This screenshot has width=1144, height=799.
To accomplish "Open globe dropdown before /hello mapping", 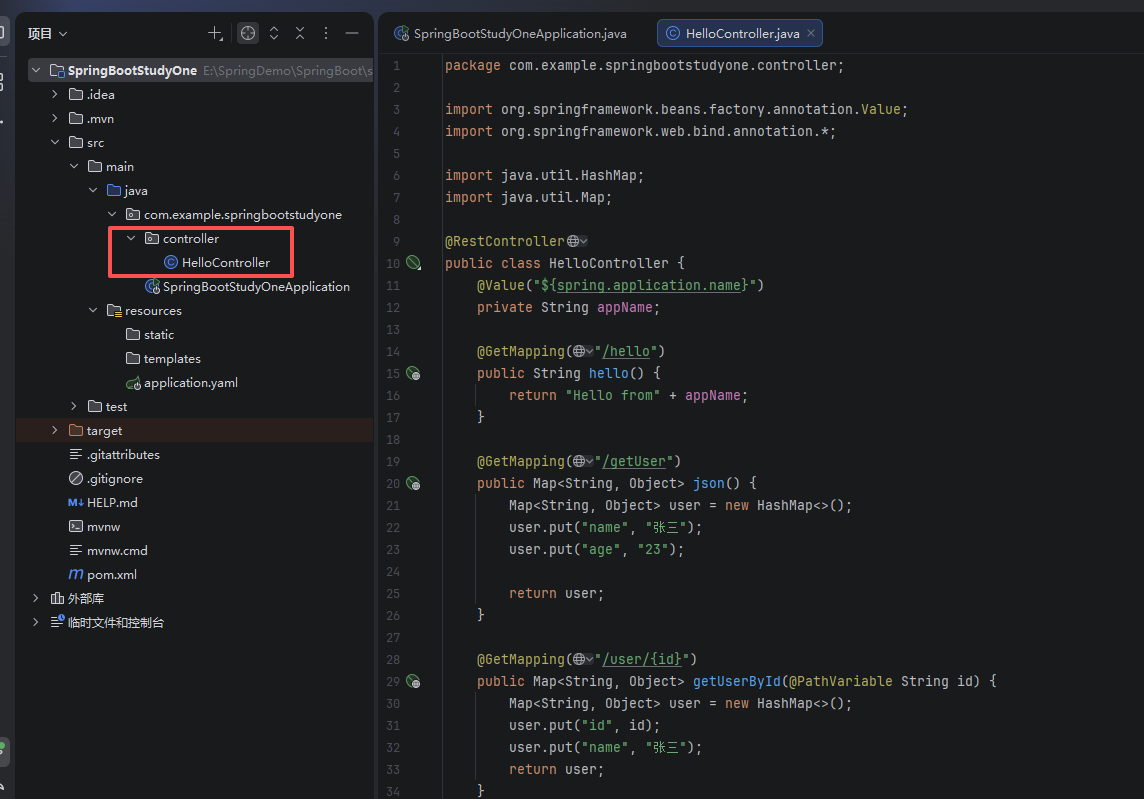I will click(x=583, y=352).
